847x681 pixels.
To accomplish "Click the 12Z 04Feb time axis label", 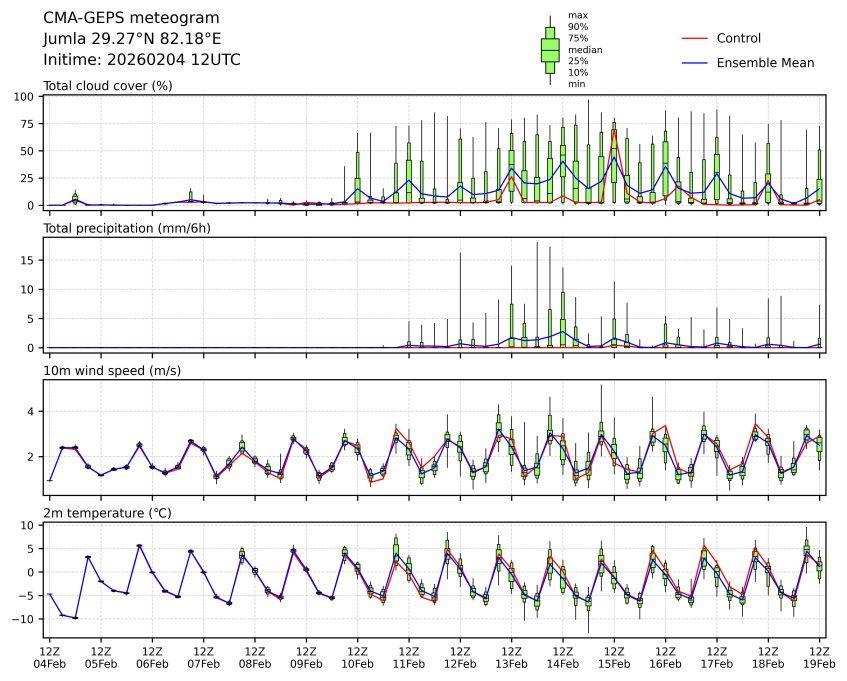I will coord(50,656).
